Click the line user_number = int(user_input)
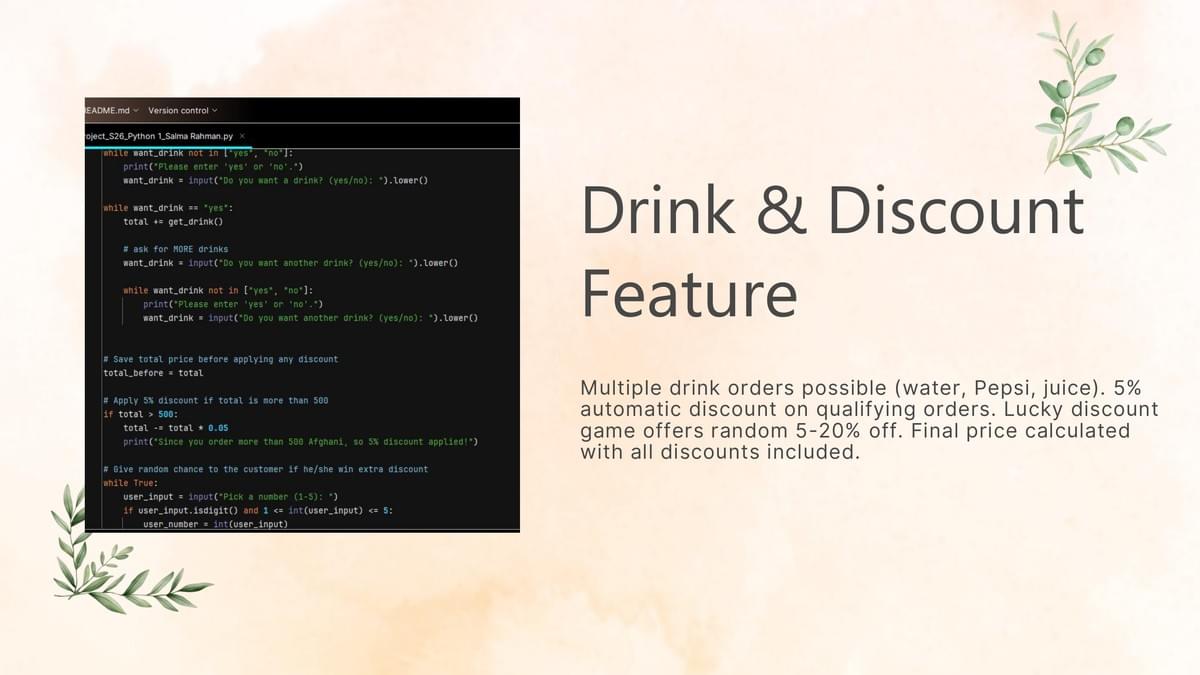 click(x=215, y=524)
